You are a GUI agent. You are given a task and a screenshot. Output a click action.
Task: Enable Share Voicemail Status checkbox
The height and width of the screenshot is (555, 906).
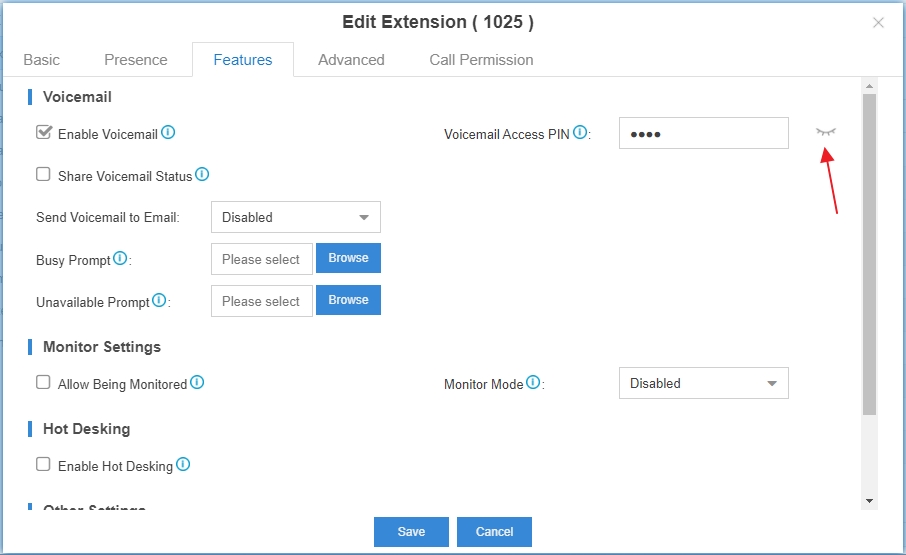(x=43, y=175)
